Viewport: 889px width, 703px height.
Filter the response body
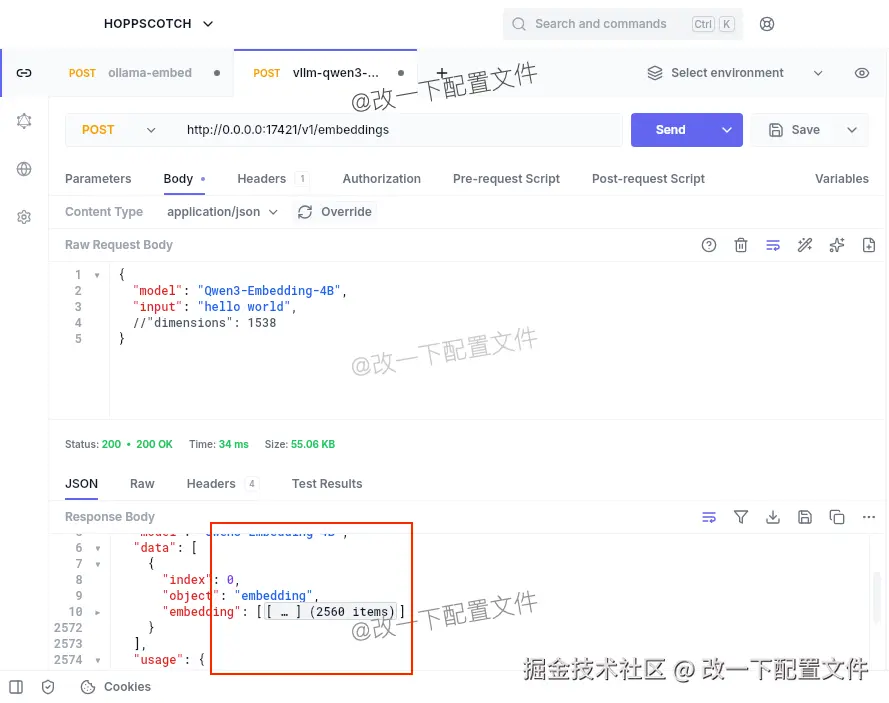[x=740, y=517]
